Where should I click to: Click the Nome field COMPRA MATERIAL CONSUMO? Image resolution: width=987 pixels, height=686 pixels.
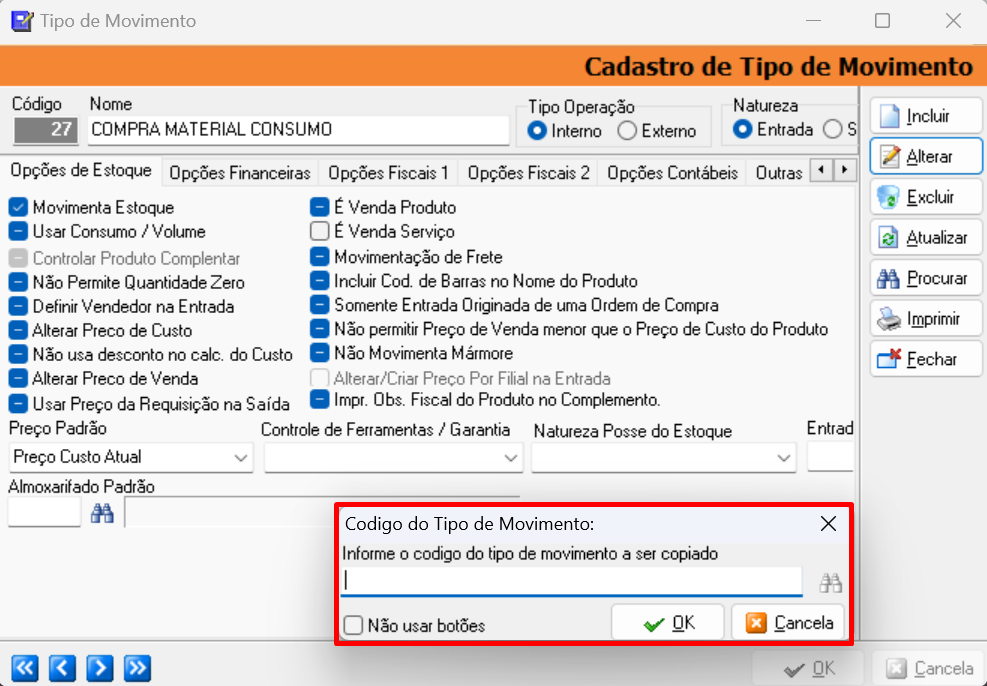coord(298,130)
